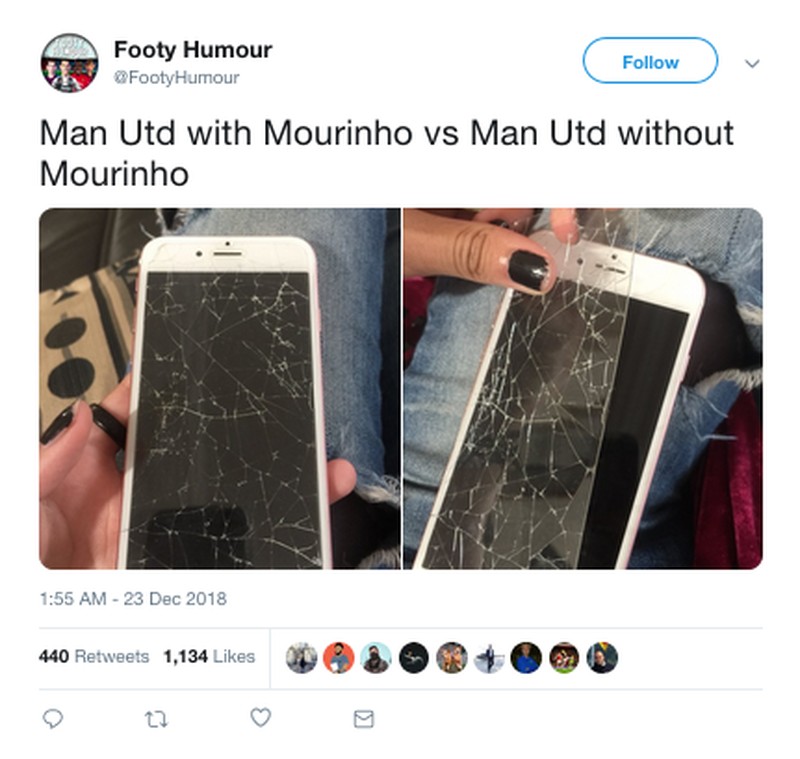Click the envelope direct message icon
Screen dimensions: 800x759
point(364,719)
